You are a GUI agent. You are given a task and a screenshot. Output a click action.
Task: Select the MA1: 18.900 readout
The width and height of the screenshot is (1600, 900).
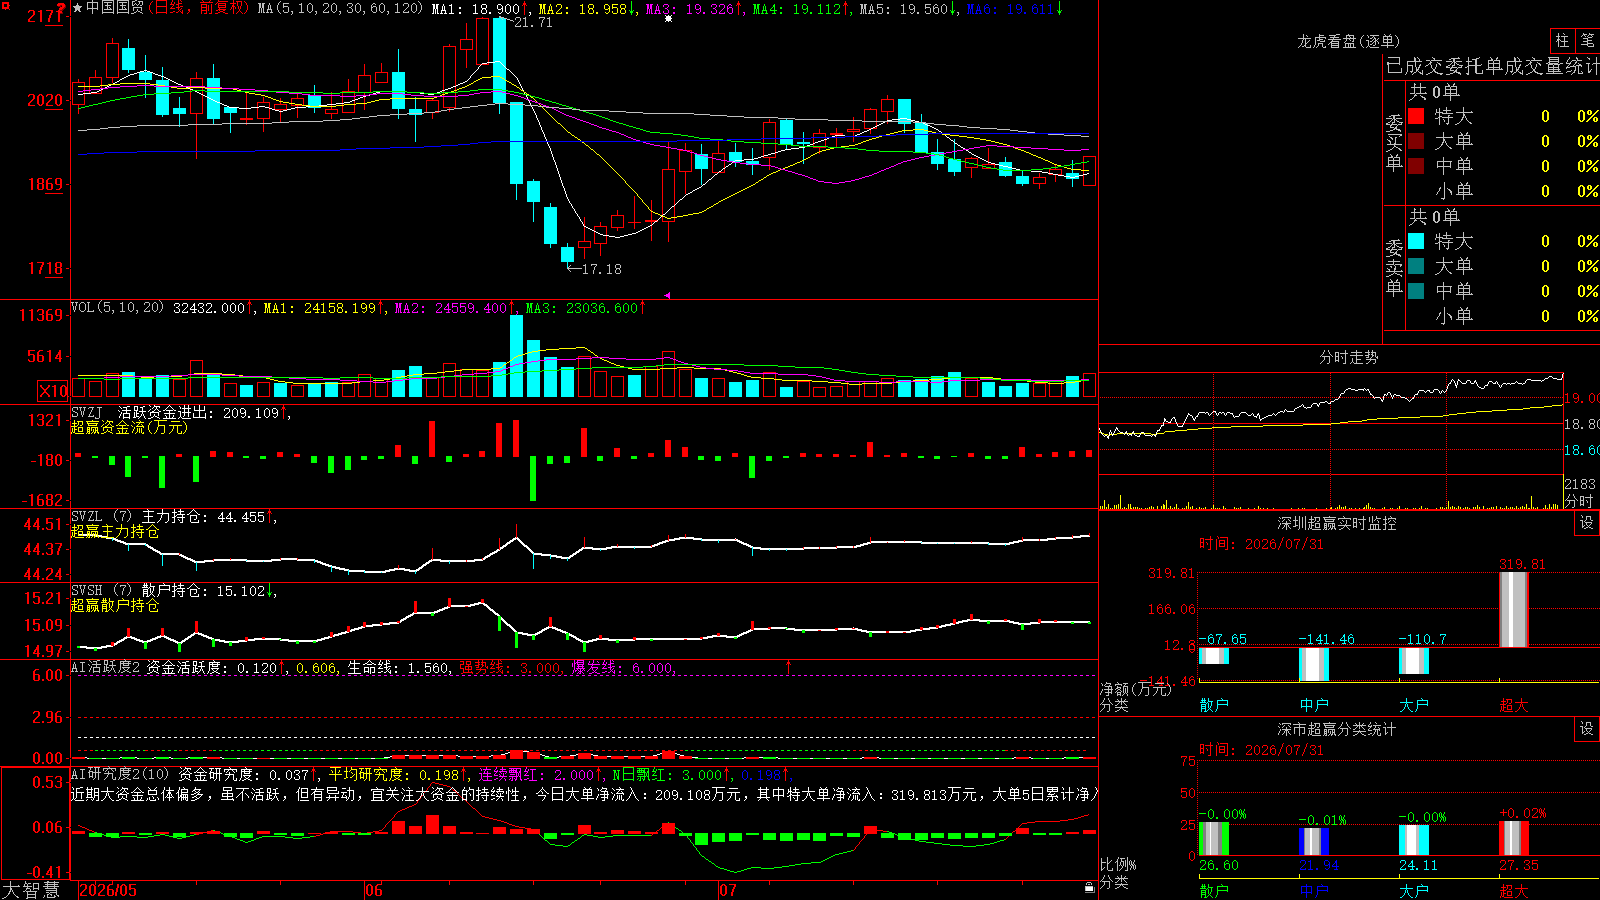476,8
